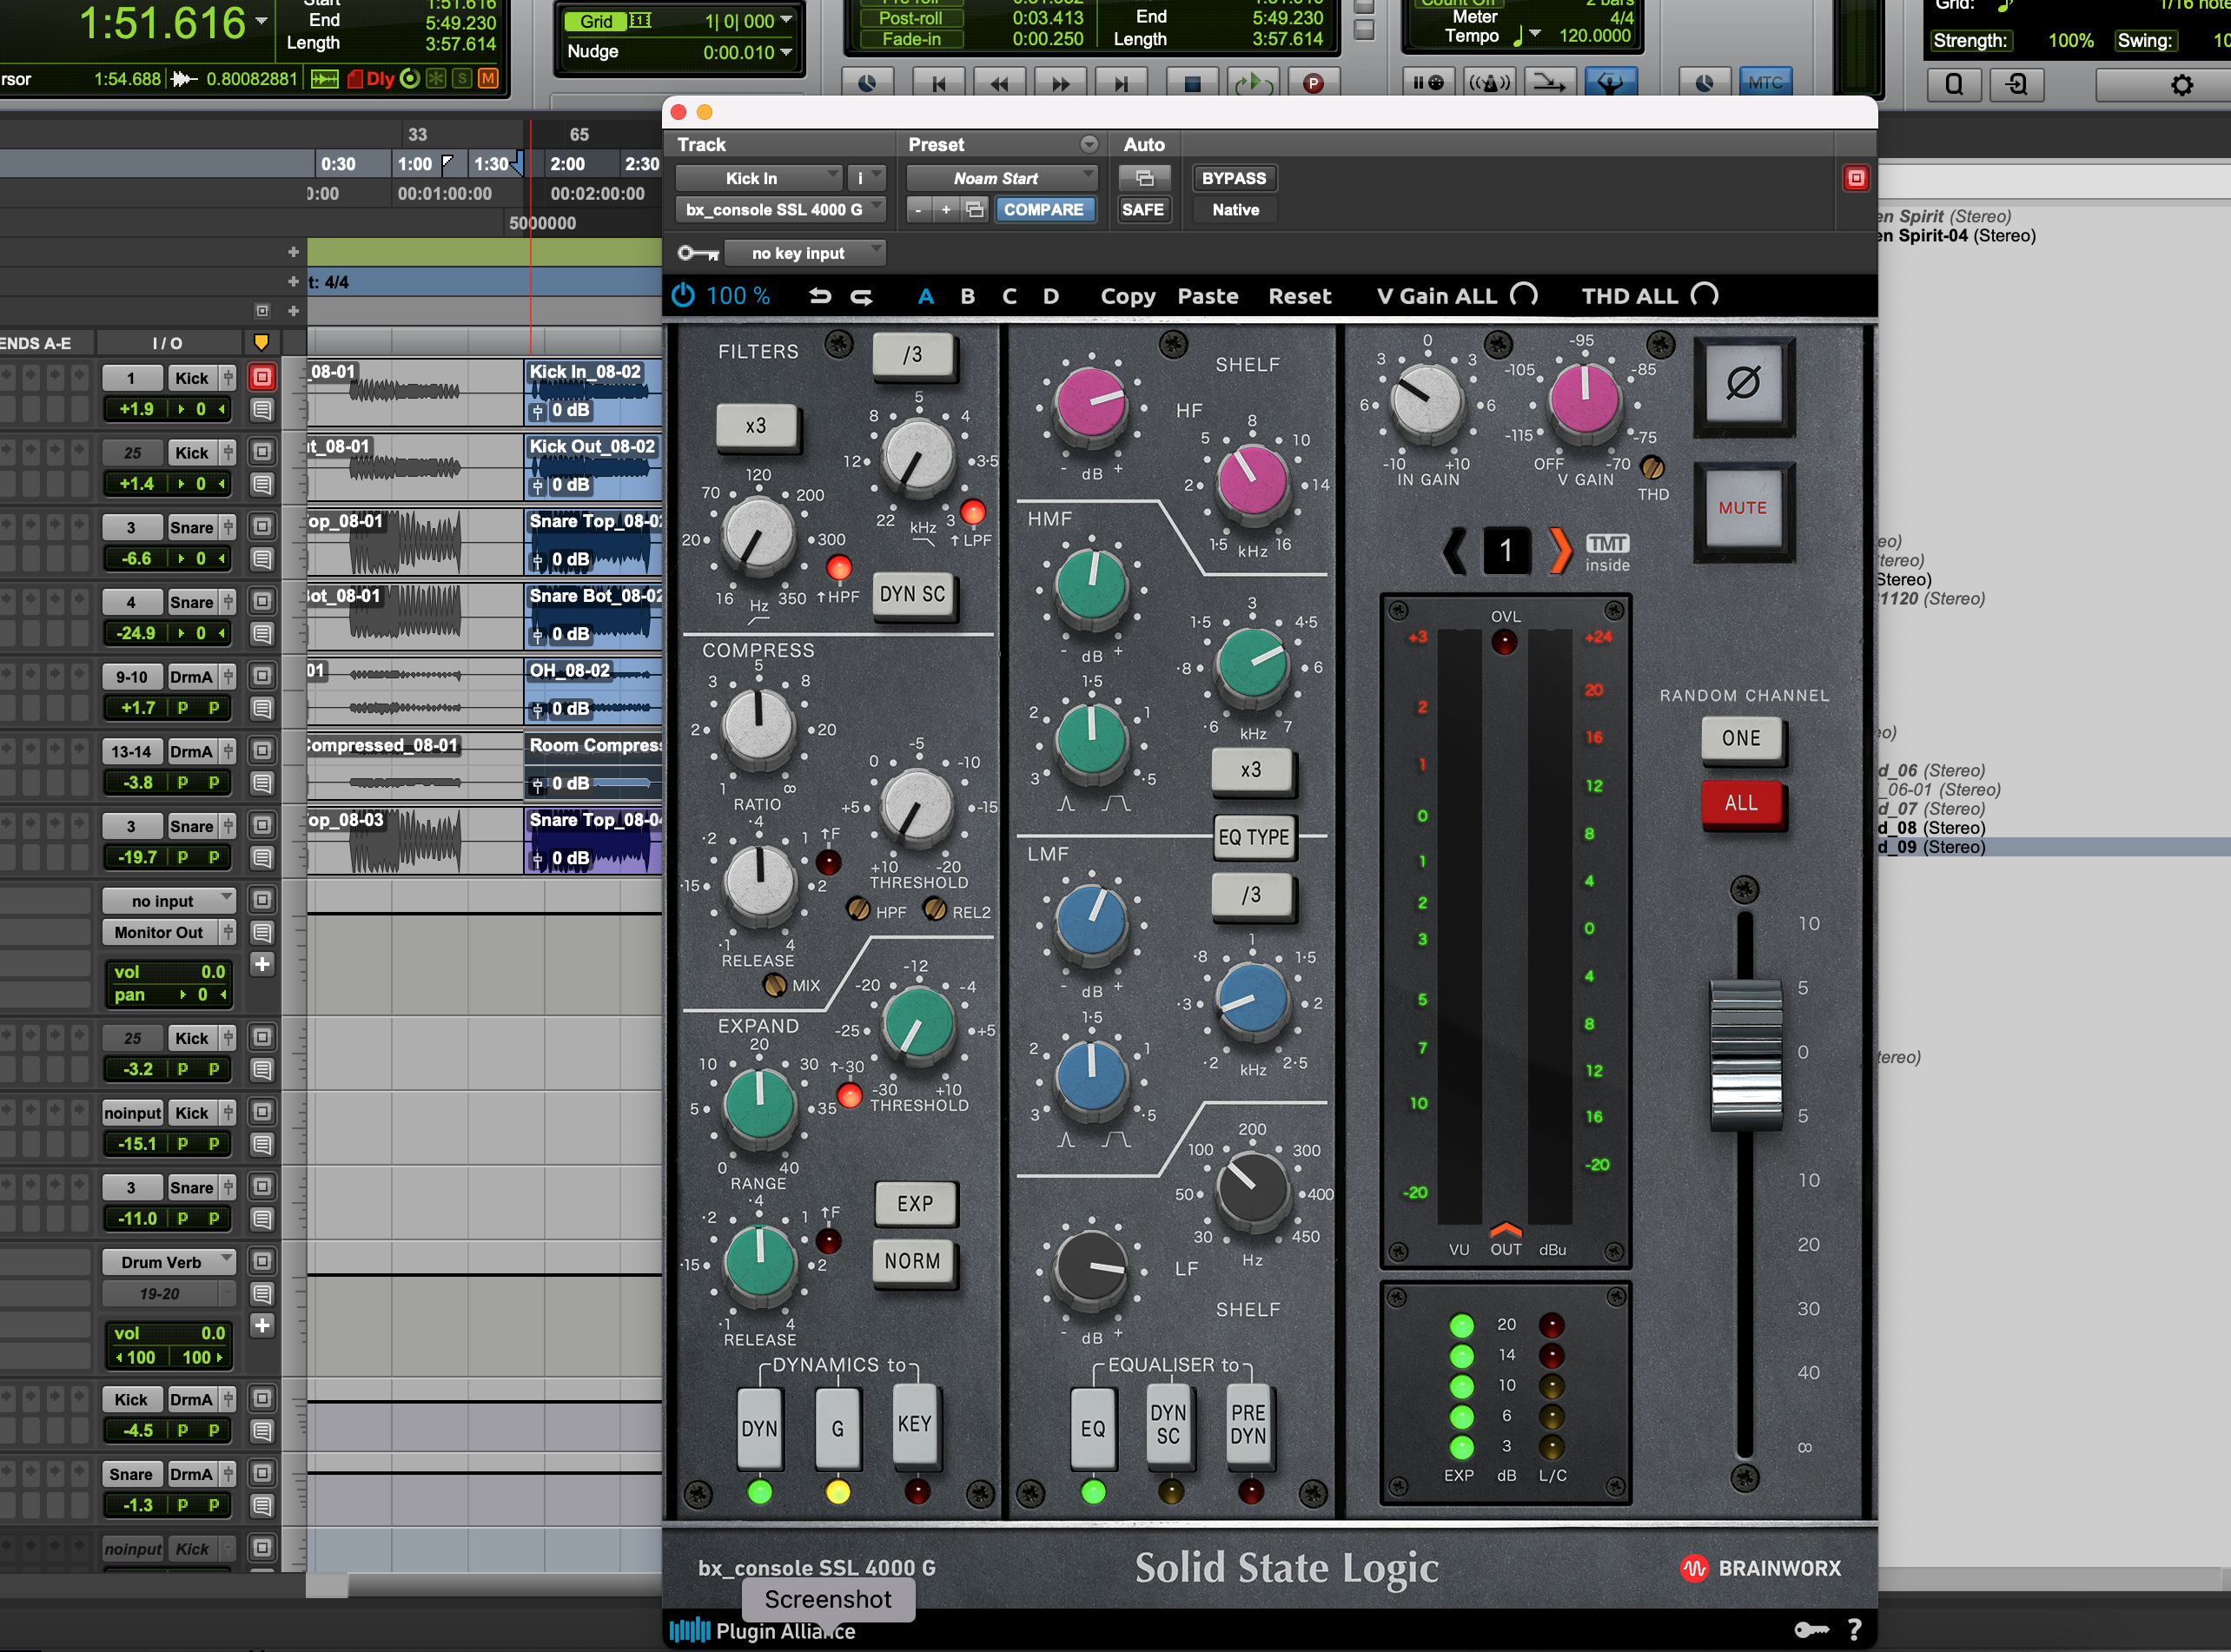Toggle the plugin BYPASS button
The height and width of the screenshot is (1652, 2231).
pyautogui.click(x=1234, y=178)
